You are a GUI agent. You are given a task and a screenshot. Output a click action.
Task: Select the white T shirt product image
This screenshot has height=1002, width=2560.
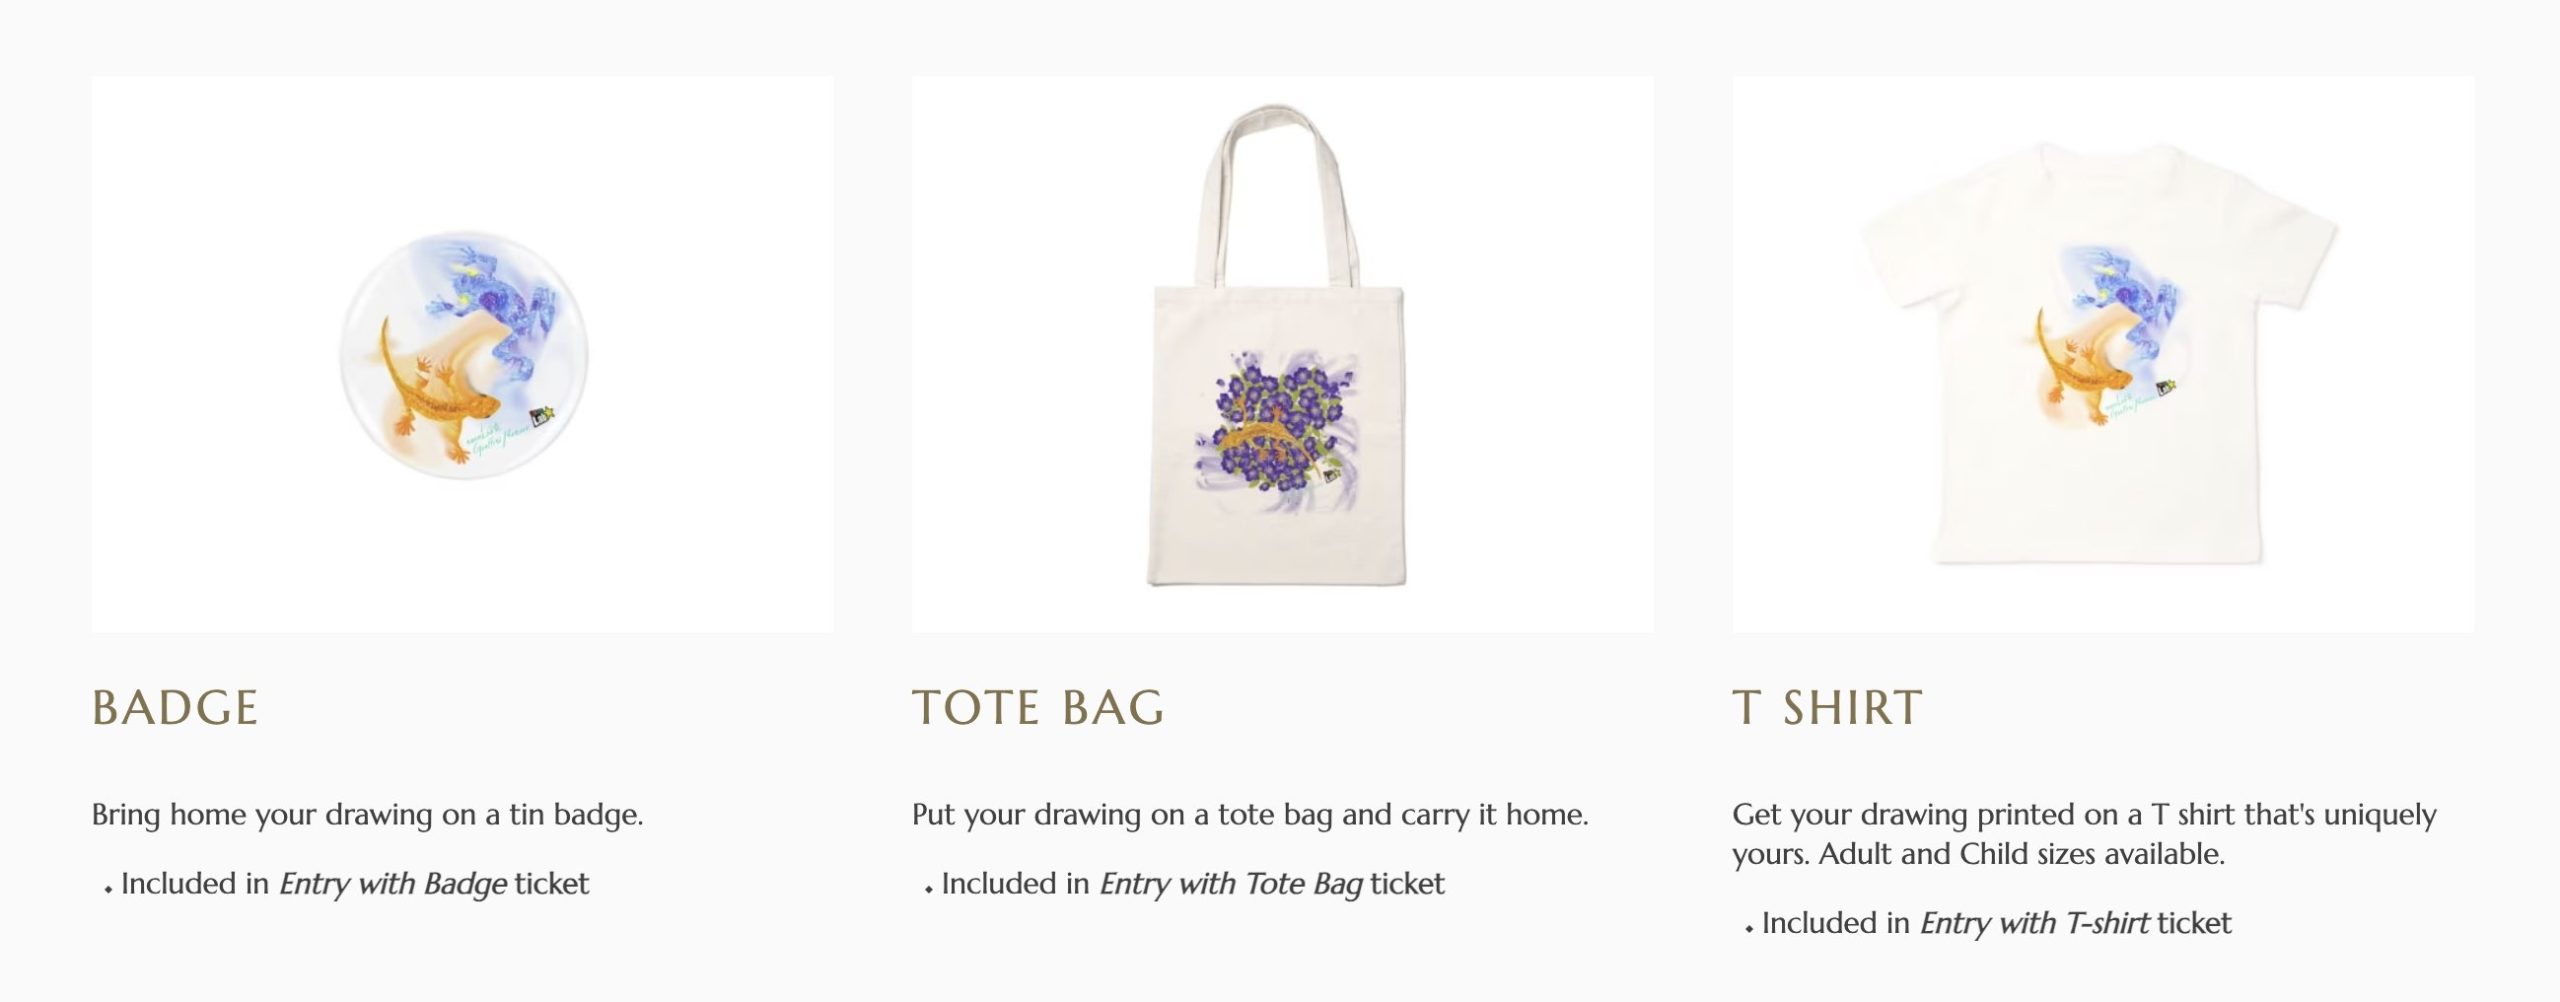pos(2102,354)
